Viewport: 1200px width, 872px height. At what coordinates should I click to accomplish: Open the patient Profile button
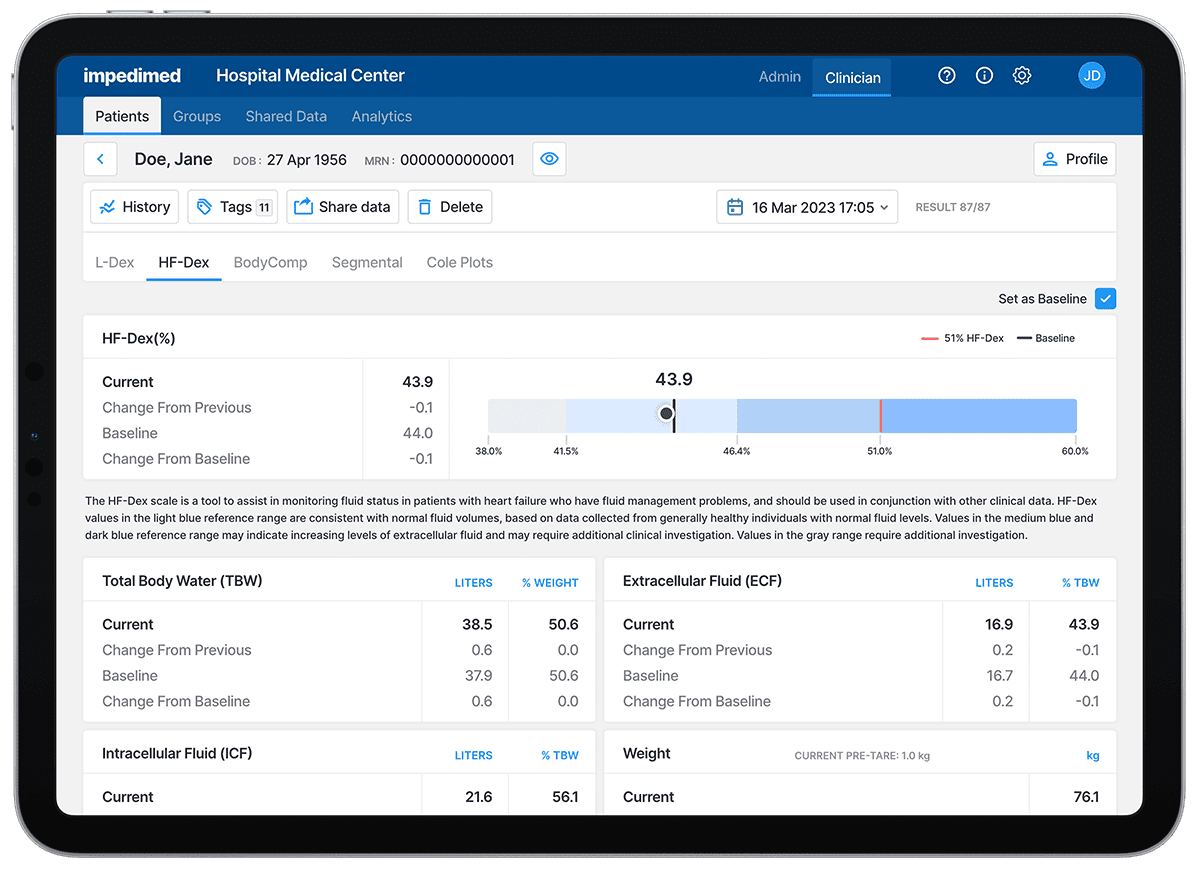tap(1074, 159)
